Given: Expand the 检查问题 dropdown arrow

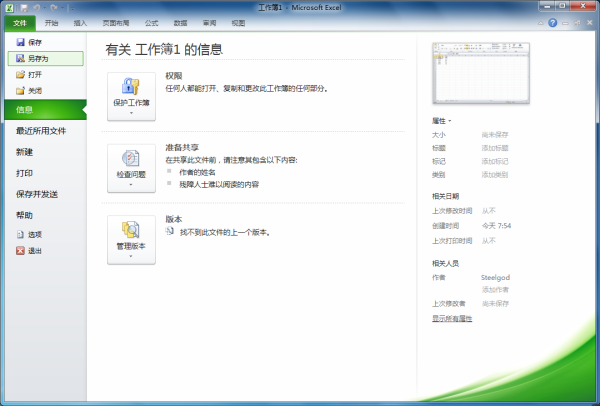Looking at the screenshot, I should pos(131,185).
